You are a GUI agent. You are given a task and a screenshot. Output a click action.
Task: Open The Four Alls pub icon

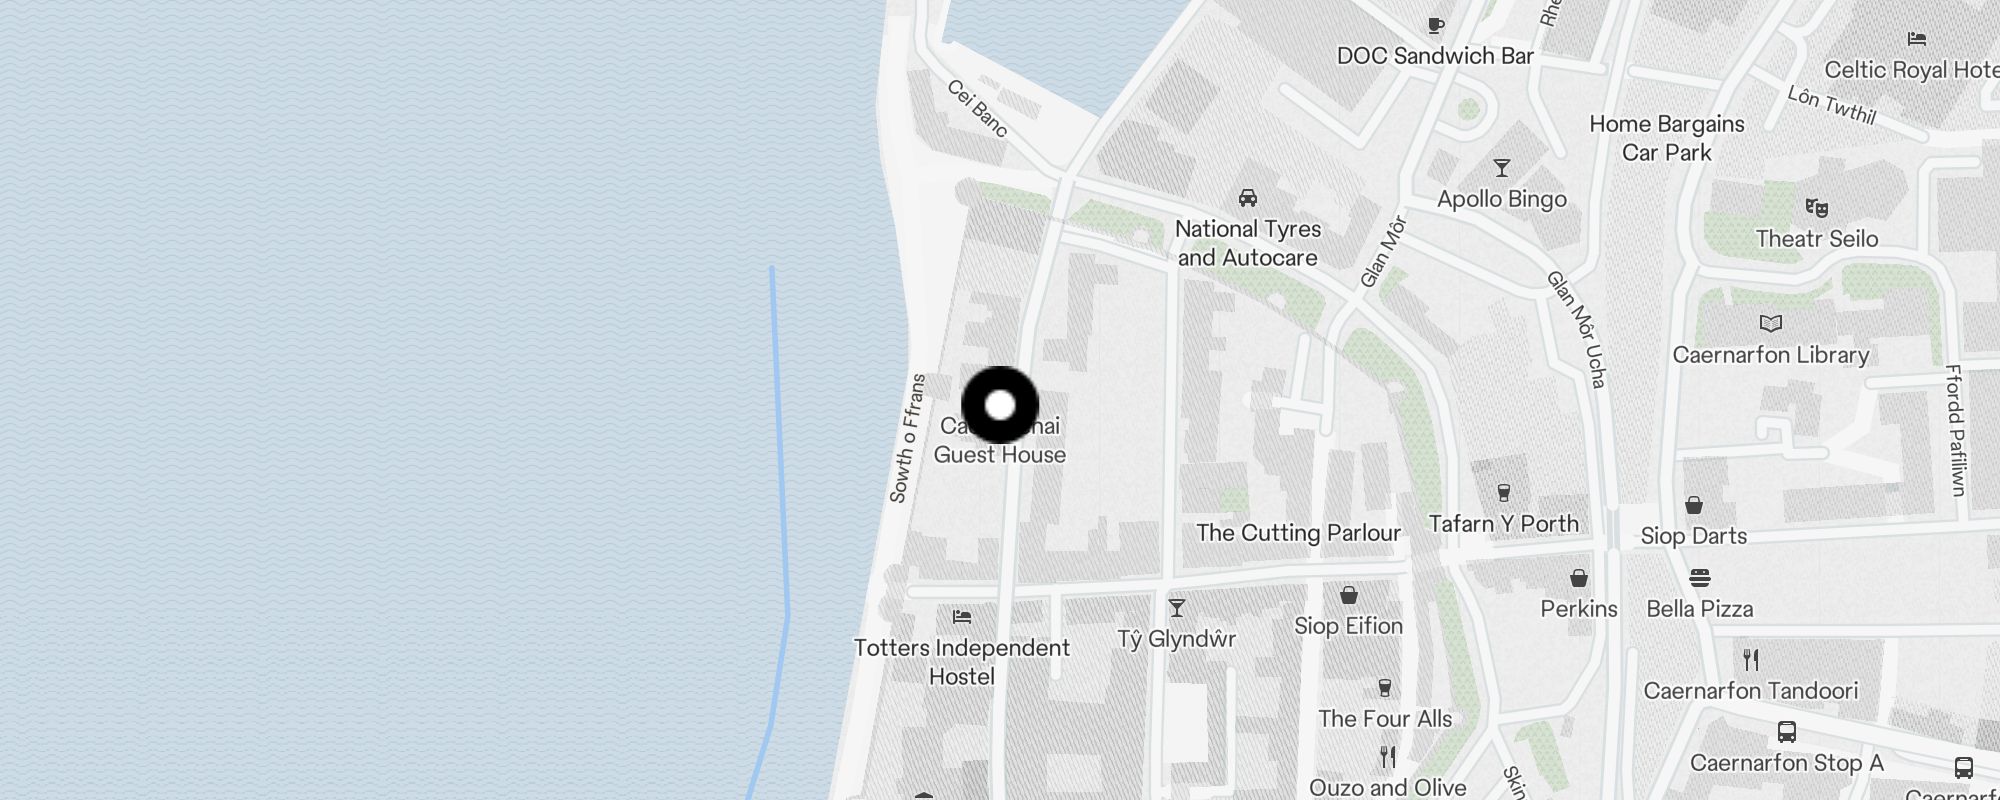(1385, 688)
